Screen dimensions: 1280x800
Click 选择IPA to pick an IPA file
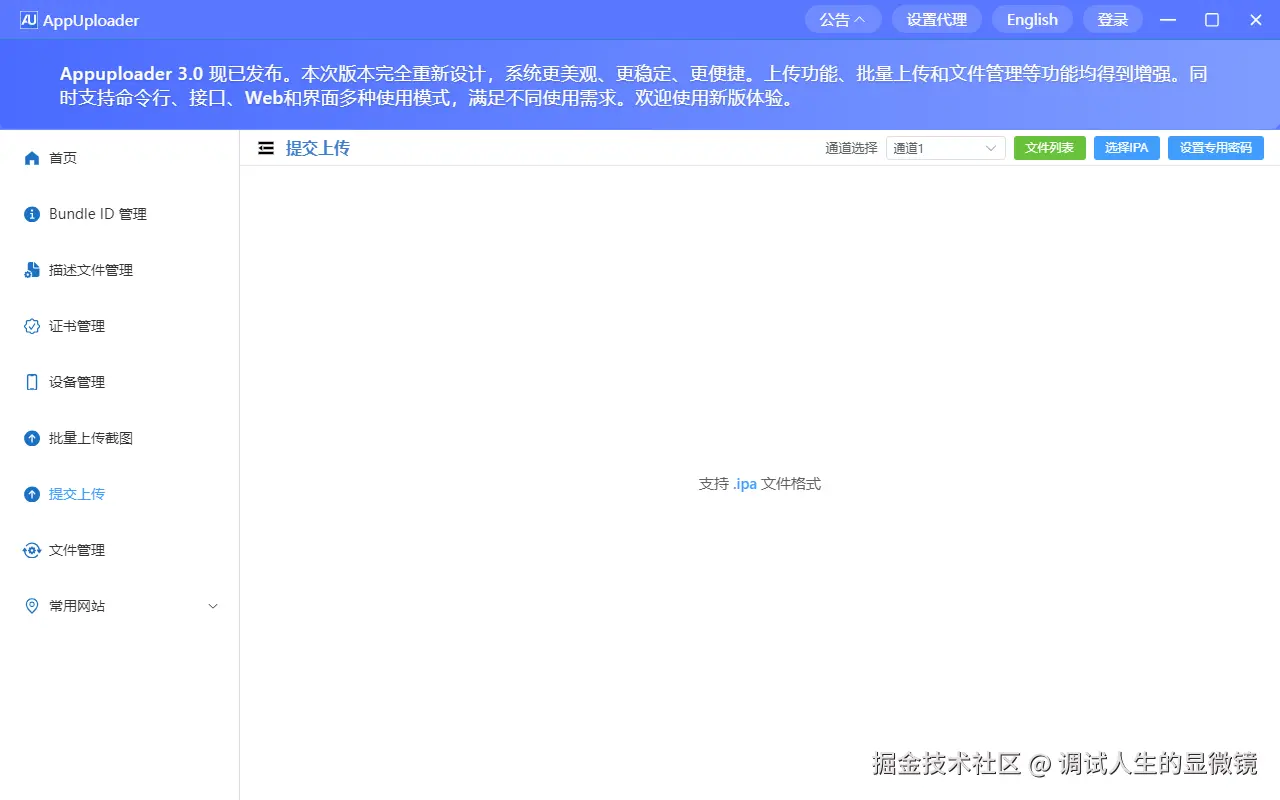tap(1126, 147)
